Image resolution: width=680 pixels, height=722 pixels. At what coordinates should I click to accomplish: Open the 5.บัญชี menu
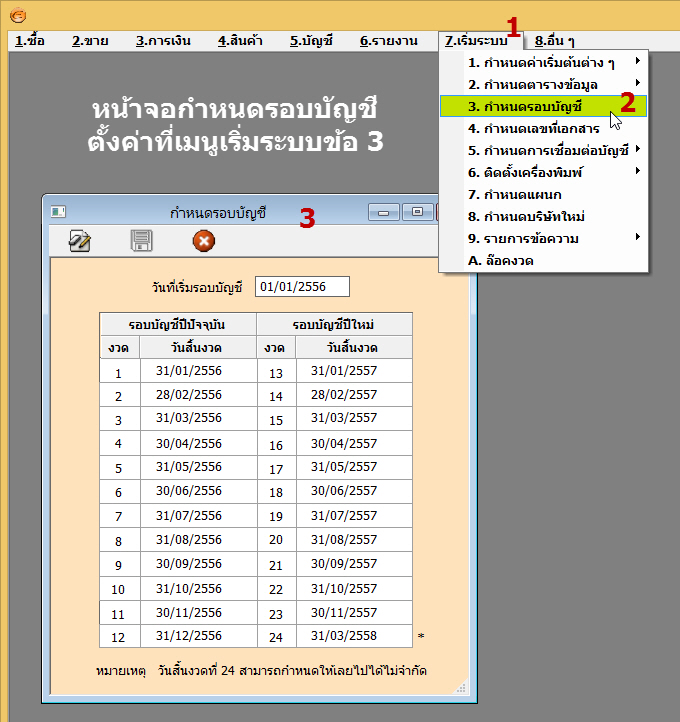(311, 41)
